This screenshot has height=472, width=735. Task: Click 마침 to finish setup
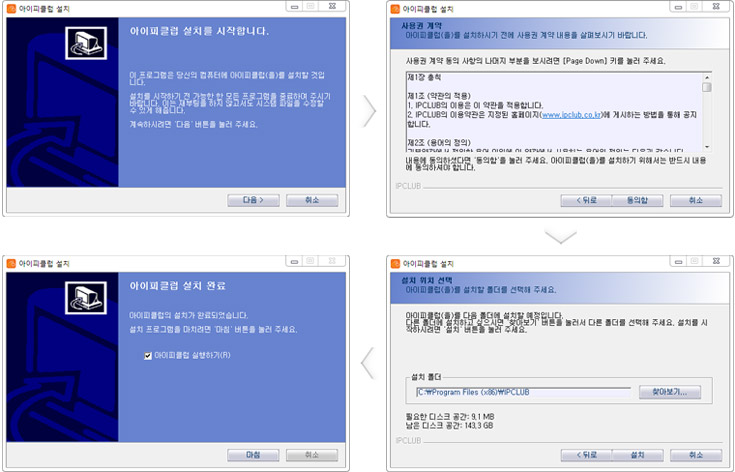tap(253, 455)
